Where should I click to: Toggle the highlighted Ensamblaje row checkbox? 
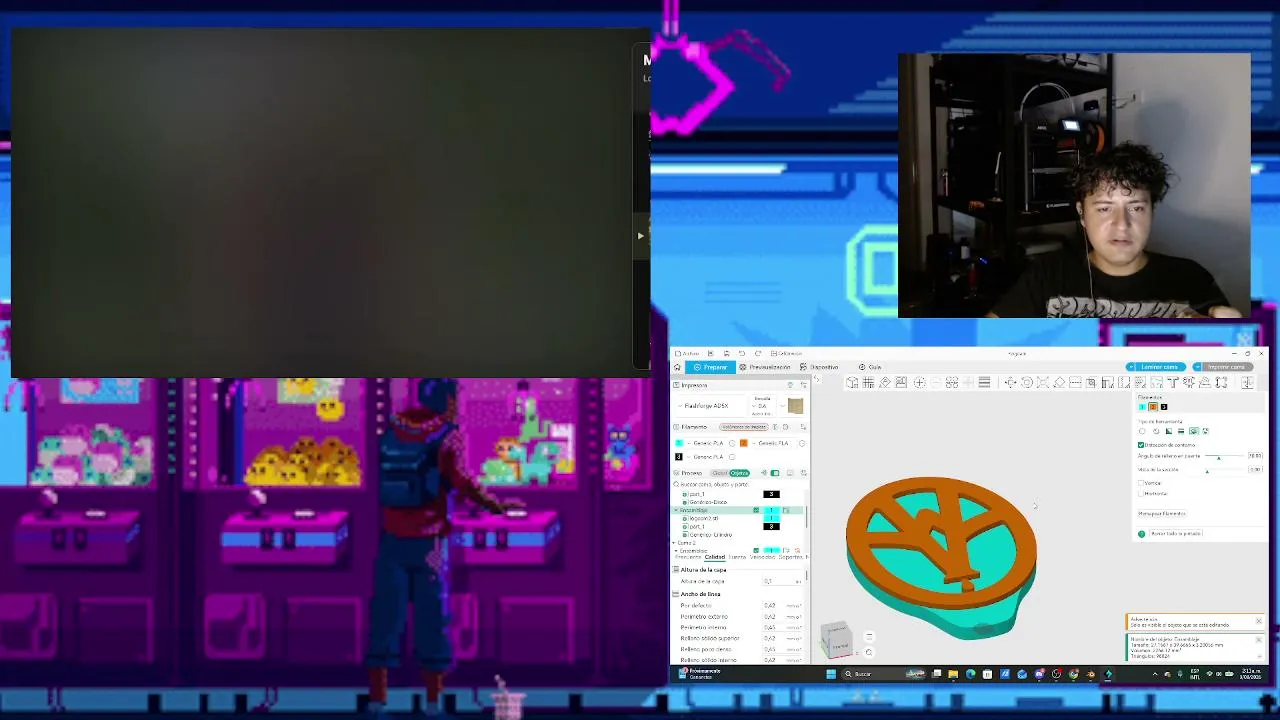coord(756,511)
